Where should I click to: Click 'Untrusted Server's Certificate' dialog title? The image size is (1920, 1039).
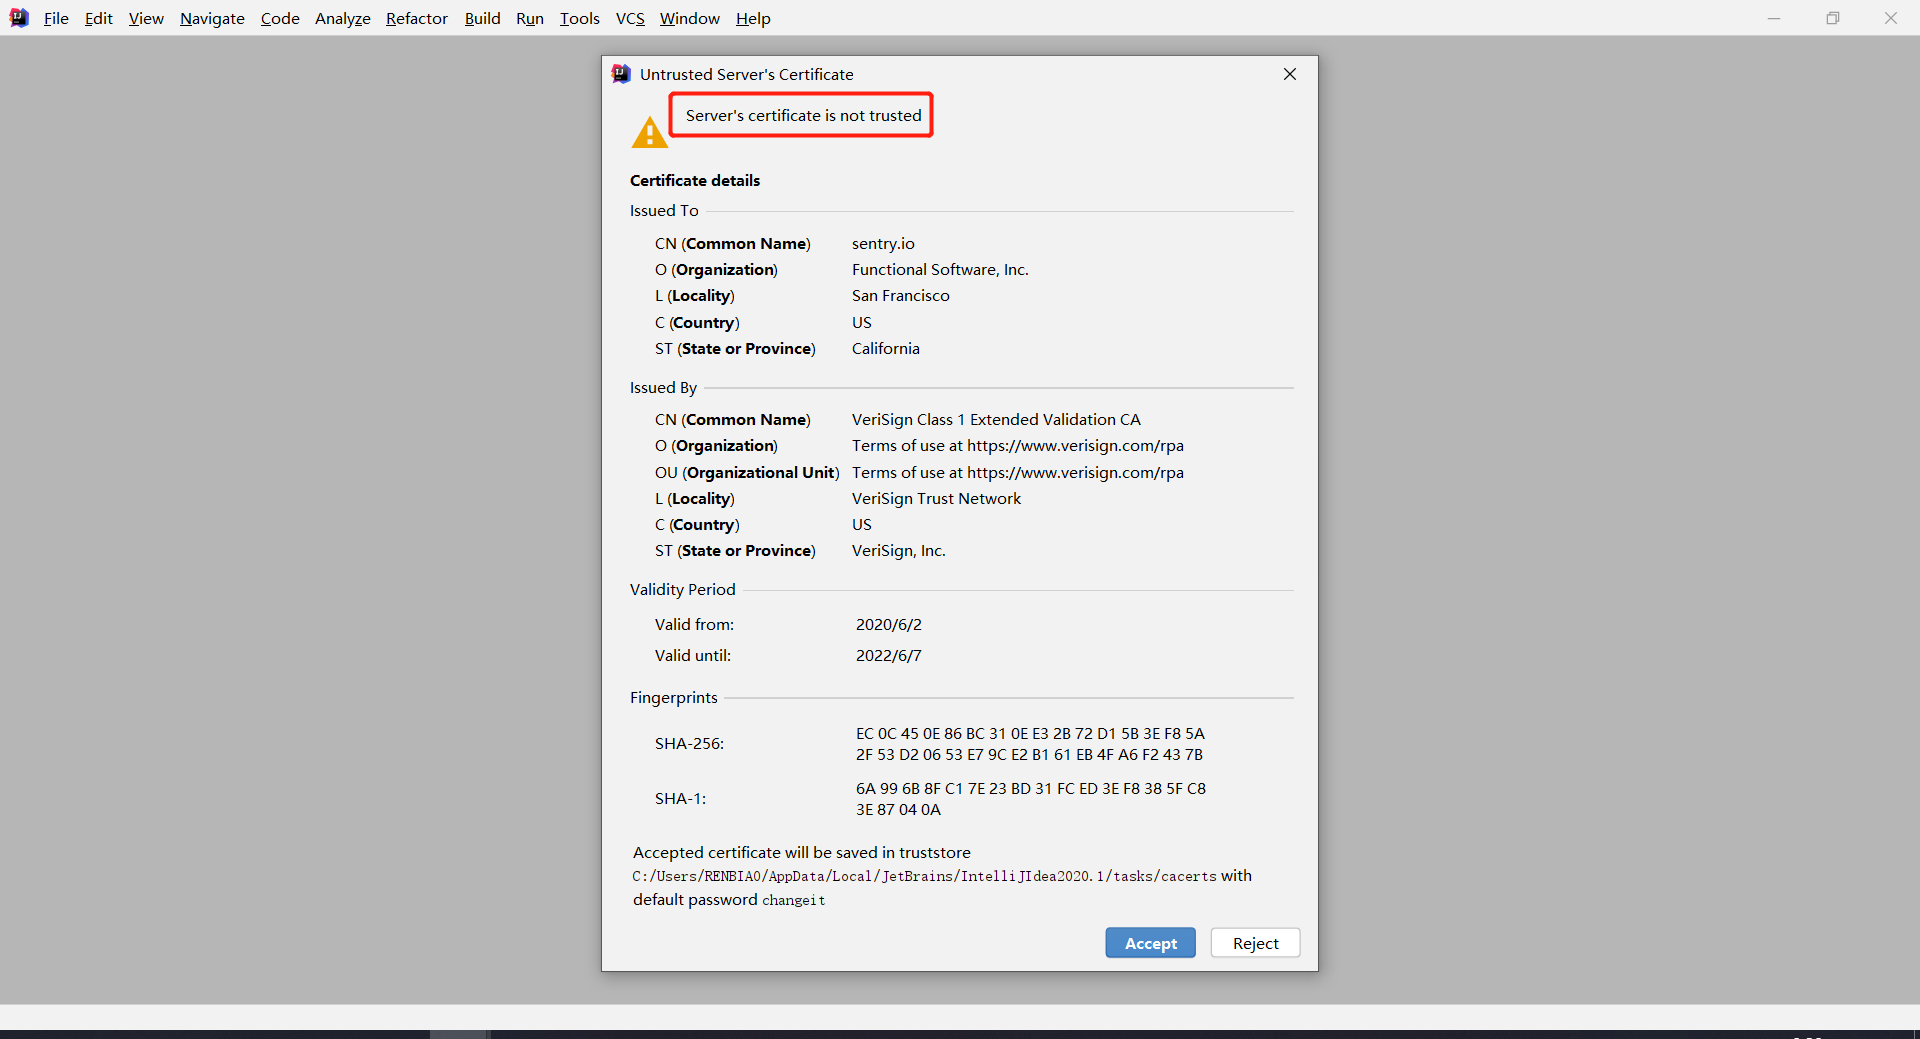click(746, 74)
